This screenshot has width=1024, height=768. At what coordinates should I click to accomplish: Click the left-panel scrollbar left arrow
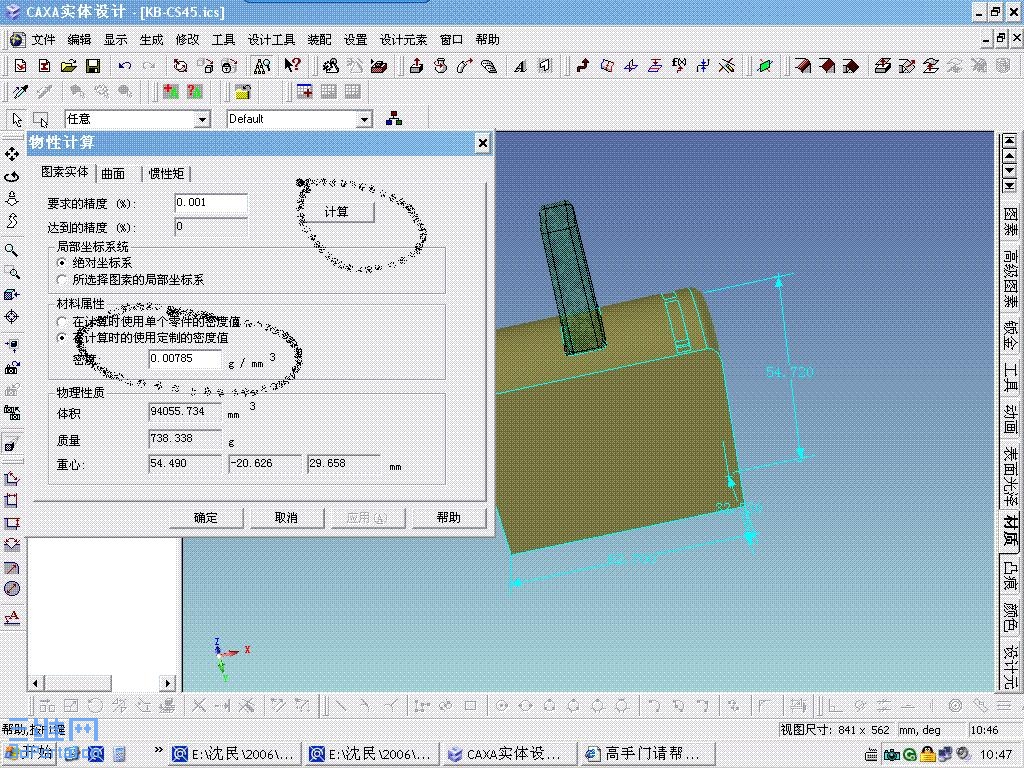[x=35, y=683]
